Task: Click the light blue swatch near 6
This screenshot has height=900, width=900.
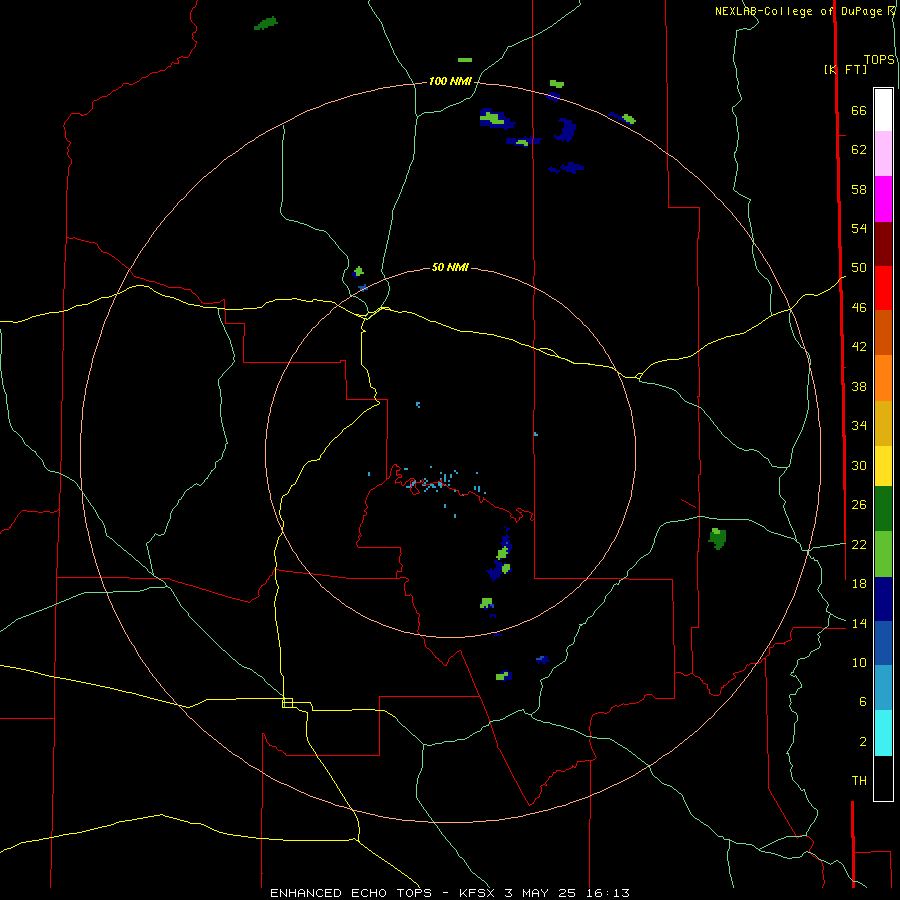Action: 883,688
